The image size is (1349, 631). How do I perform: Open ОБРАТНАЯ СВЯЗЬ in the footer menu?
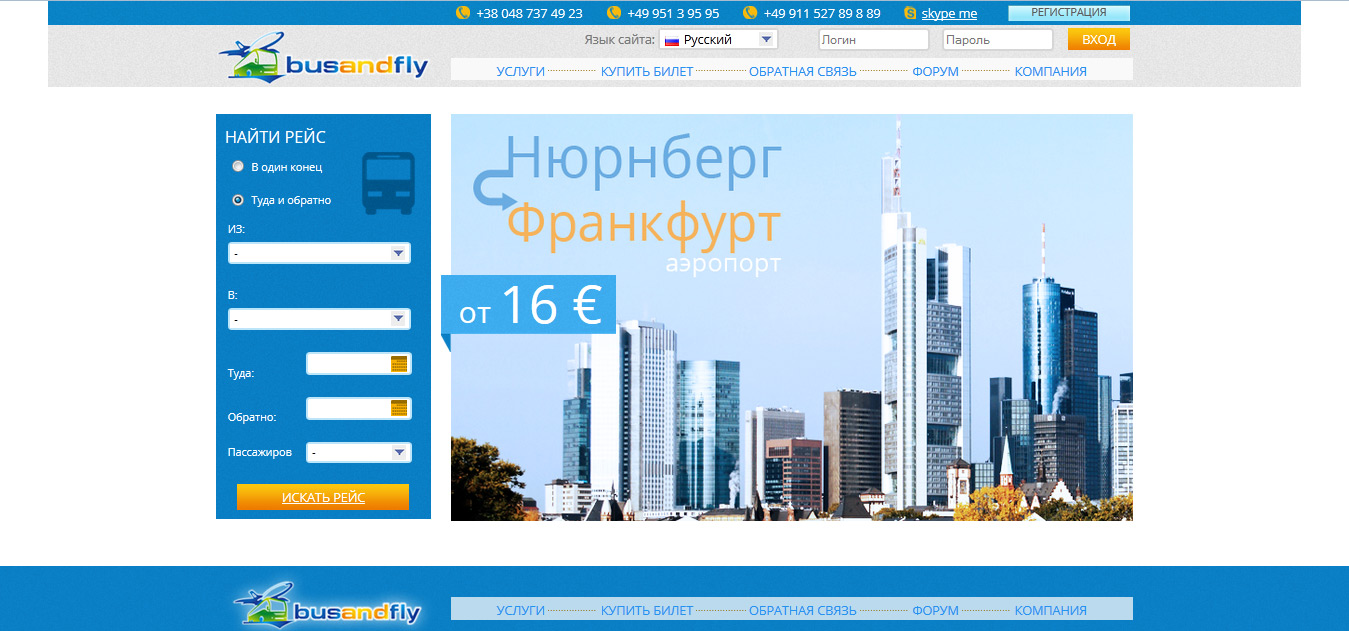point(803,610)
